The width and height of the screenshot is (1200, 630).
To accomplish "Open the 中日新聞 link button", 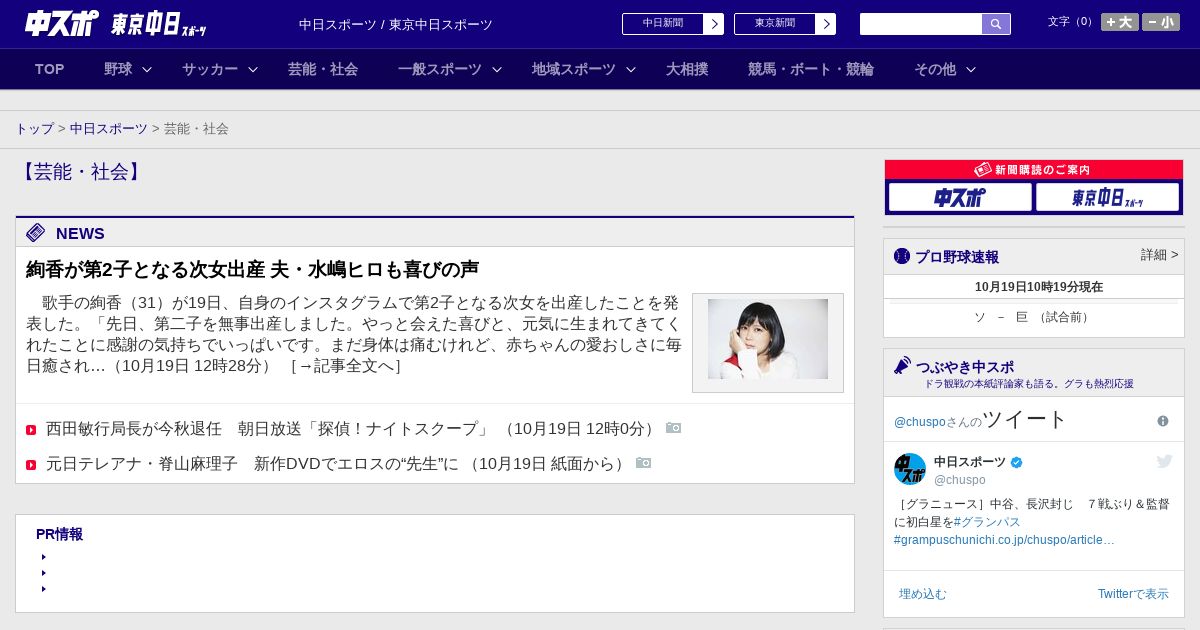I will click(663, 24).
